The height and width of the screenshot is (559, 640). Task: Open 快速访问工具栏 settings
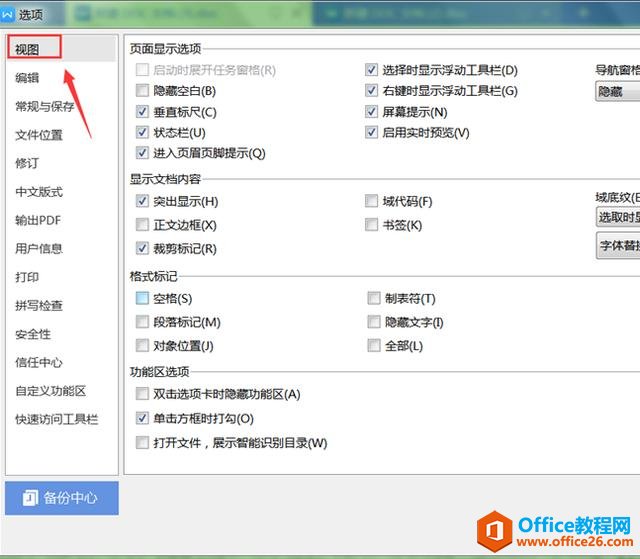(x=57, y=419)
